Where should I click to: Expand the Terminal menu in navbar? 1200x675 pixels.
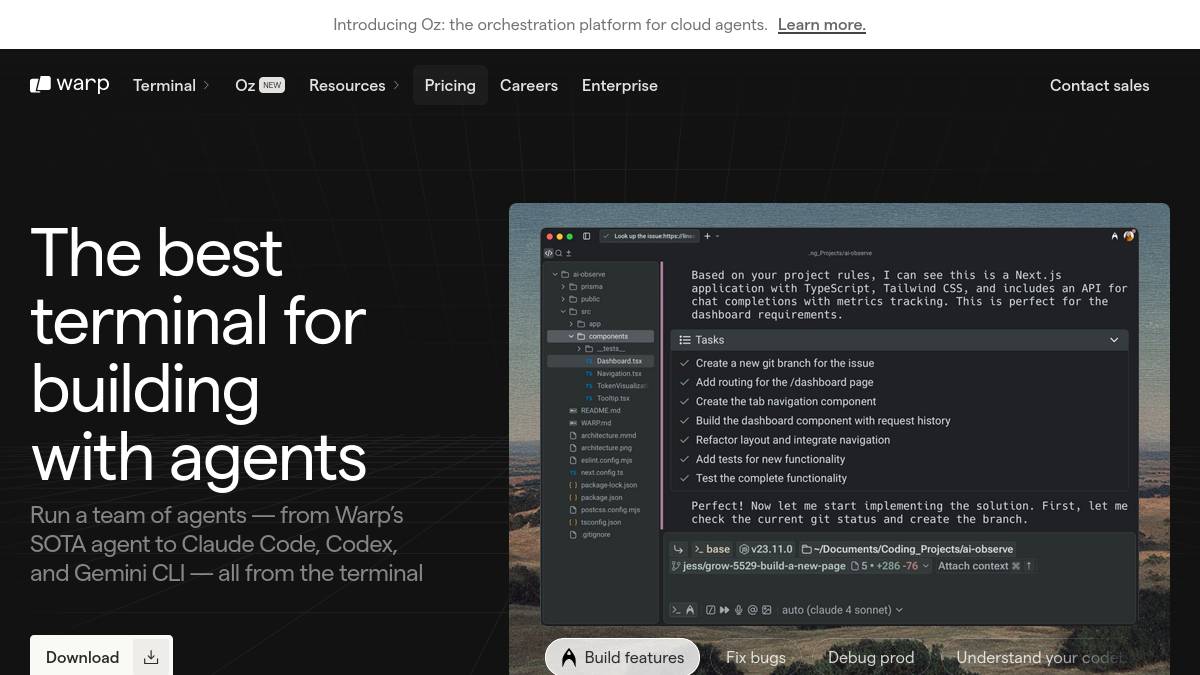pos(171,85)
